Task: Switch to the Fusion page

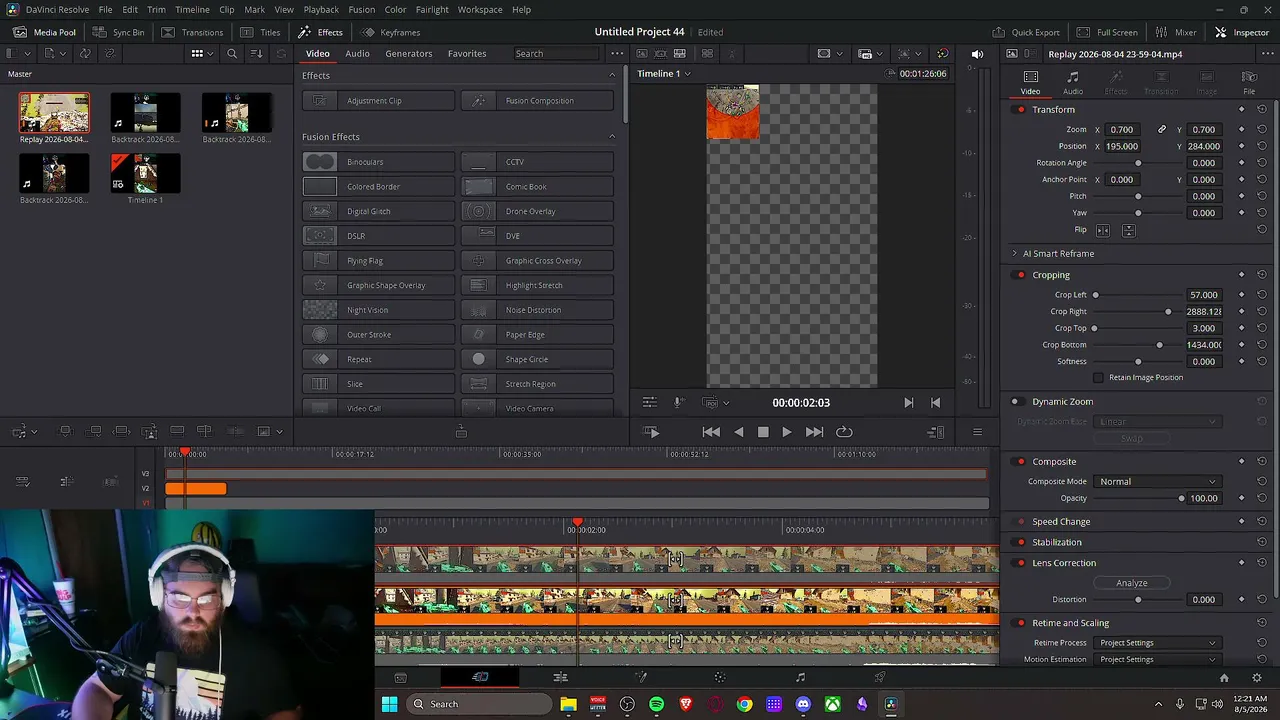Action: pos(640,678)
